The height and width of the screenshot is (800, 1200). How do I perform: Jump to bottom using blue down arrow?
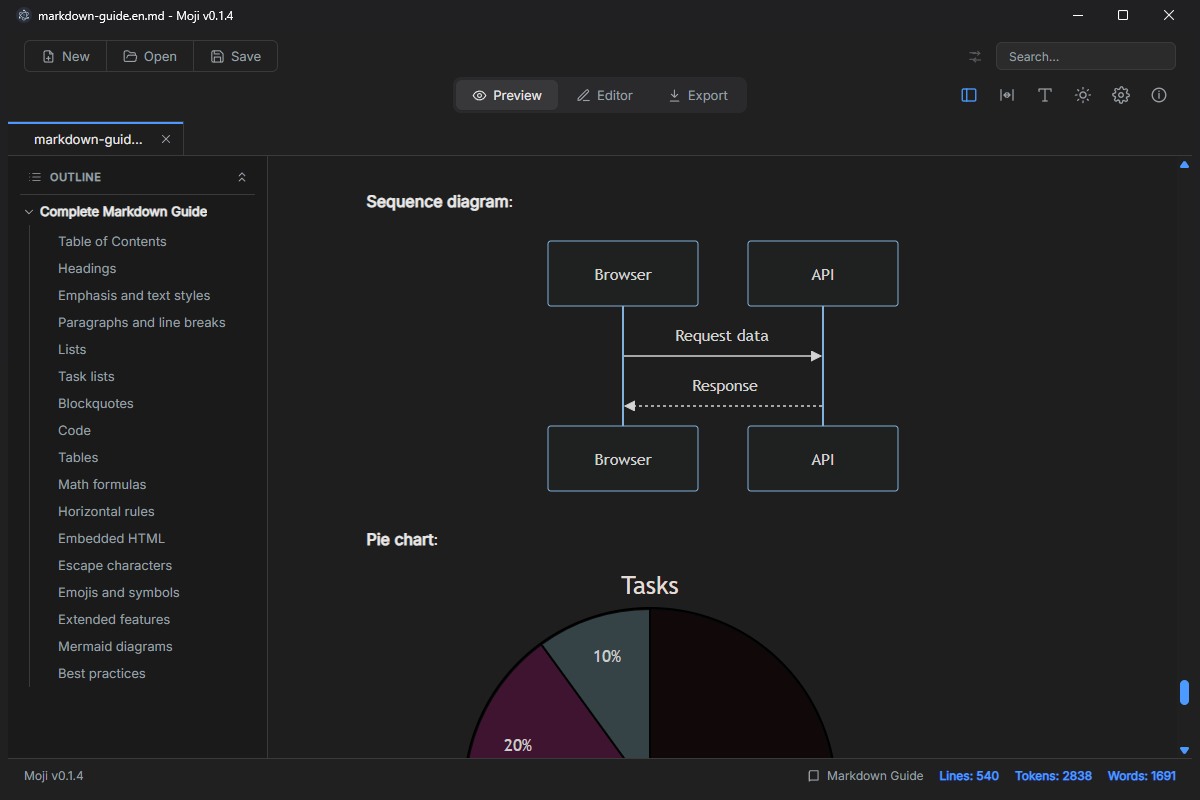(1185, 750)
